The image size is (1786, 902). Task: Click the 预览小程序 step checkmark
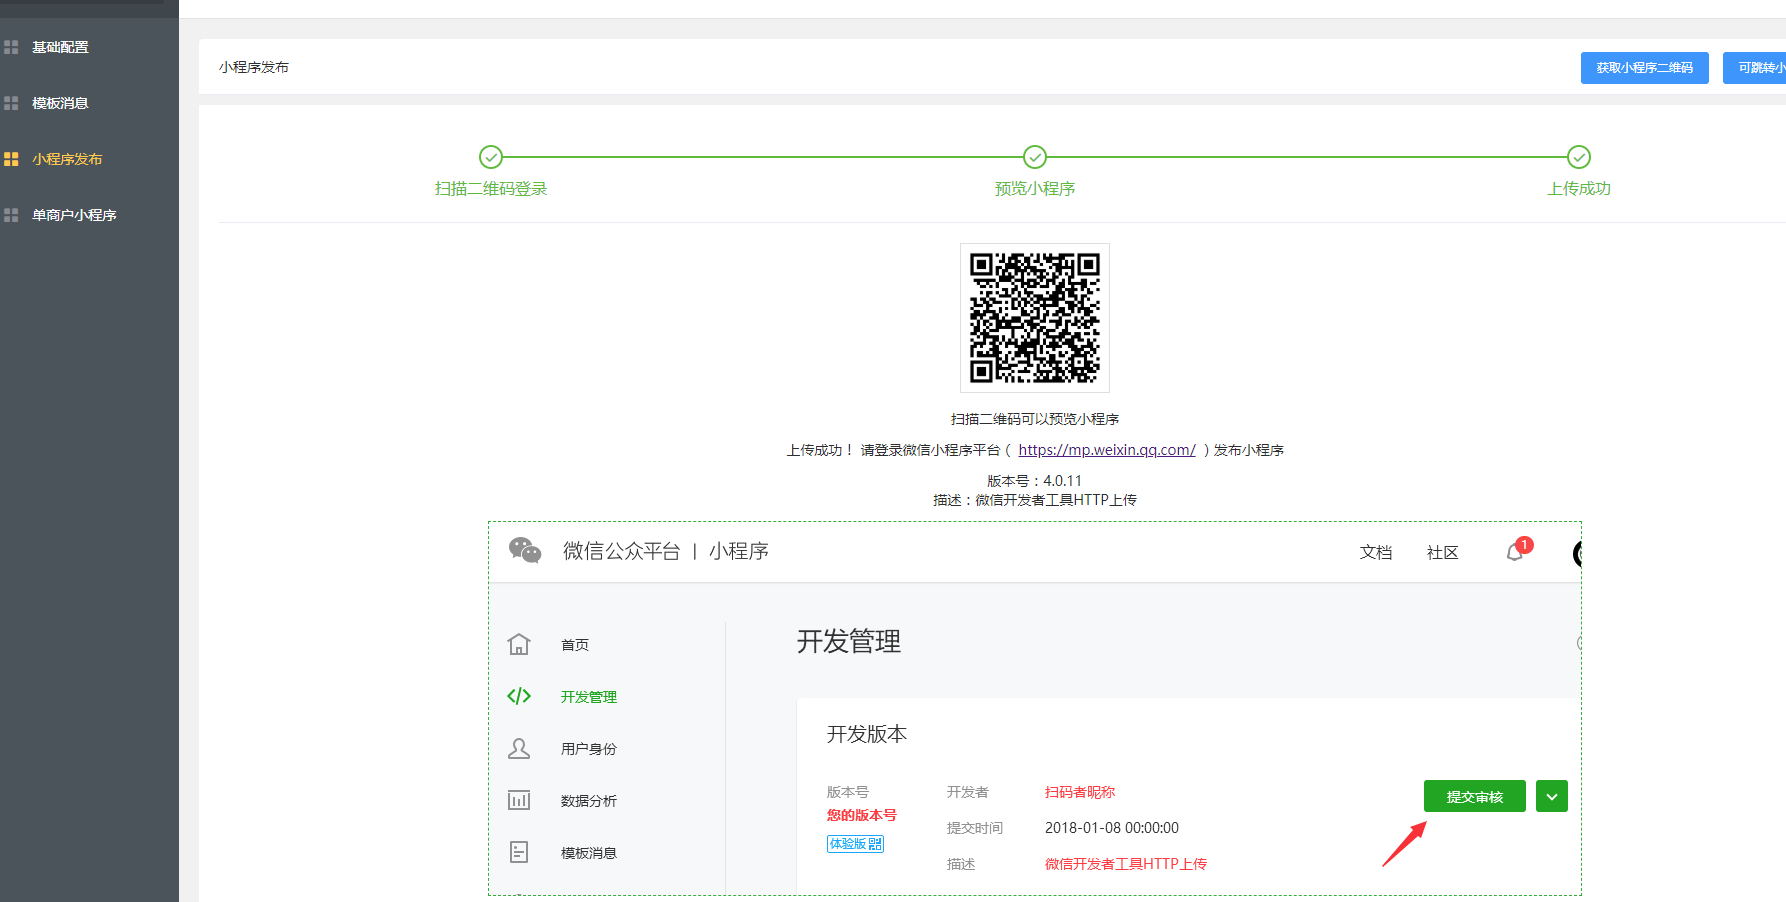(1035, 157)
